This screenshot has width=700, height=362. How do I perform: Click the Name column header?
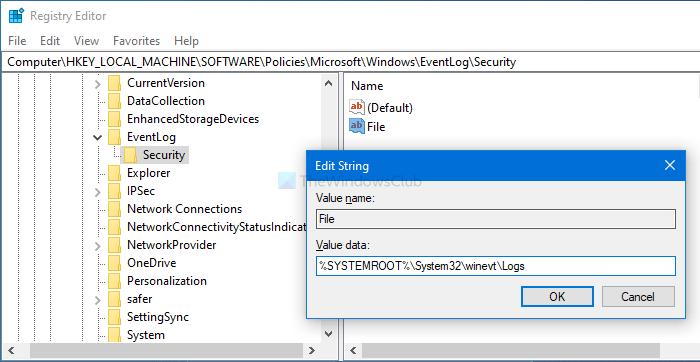(x=367, y=86)
